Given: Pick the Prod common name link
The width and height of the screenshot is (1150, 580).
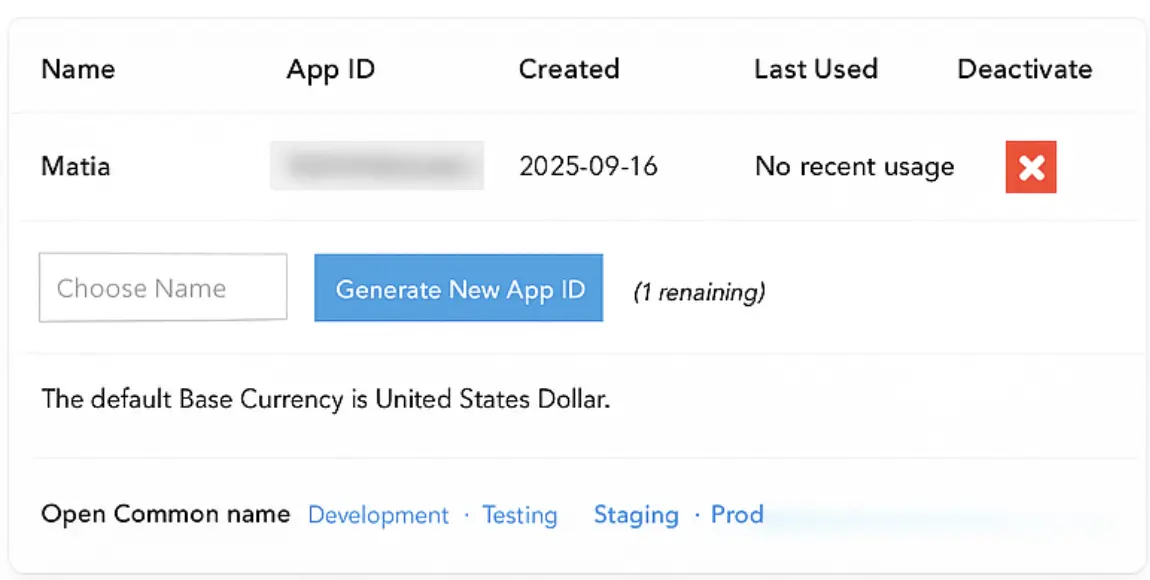Looking at the screenshot, I should pyautogui.click(x=737, y=515).
